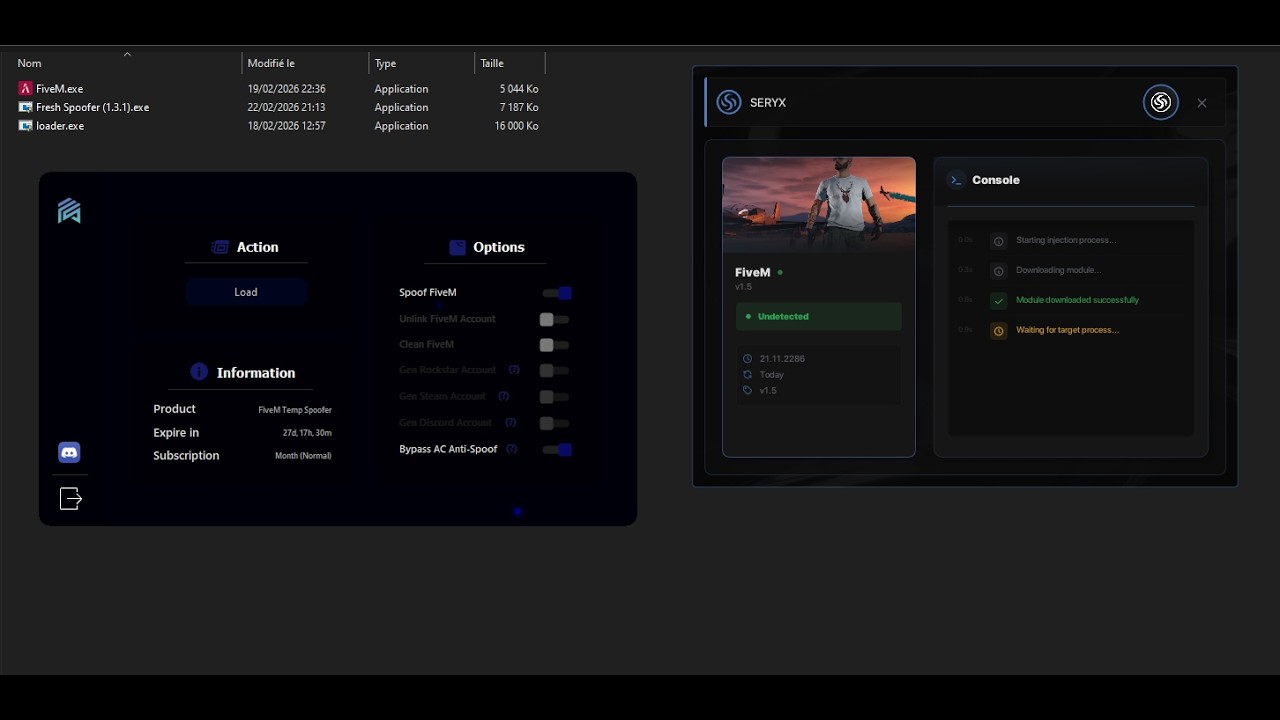Click 'Waiting for target process...' console line
Screen dimensions: 1280x720
pyautogui.click(x=1067, y=330)
